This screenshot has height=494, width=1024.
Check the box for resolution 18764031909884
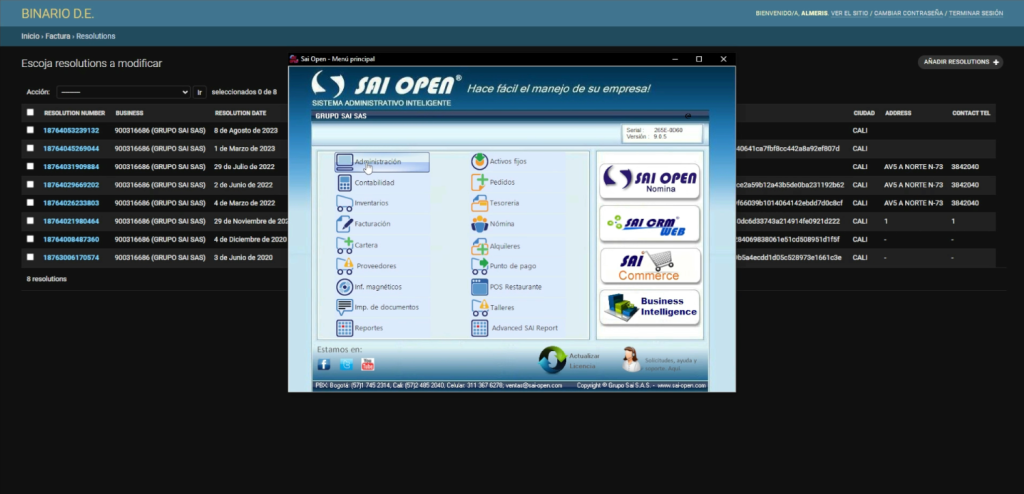30,166
